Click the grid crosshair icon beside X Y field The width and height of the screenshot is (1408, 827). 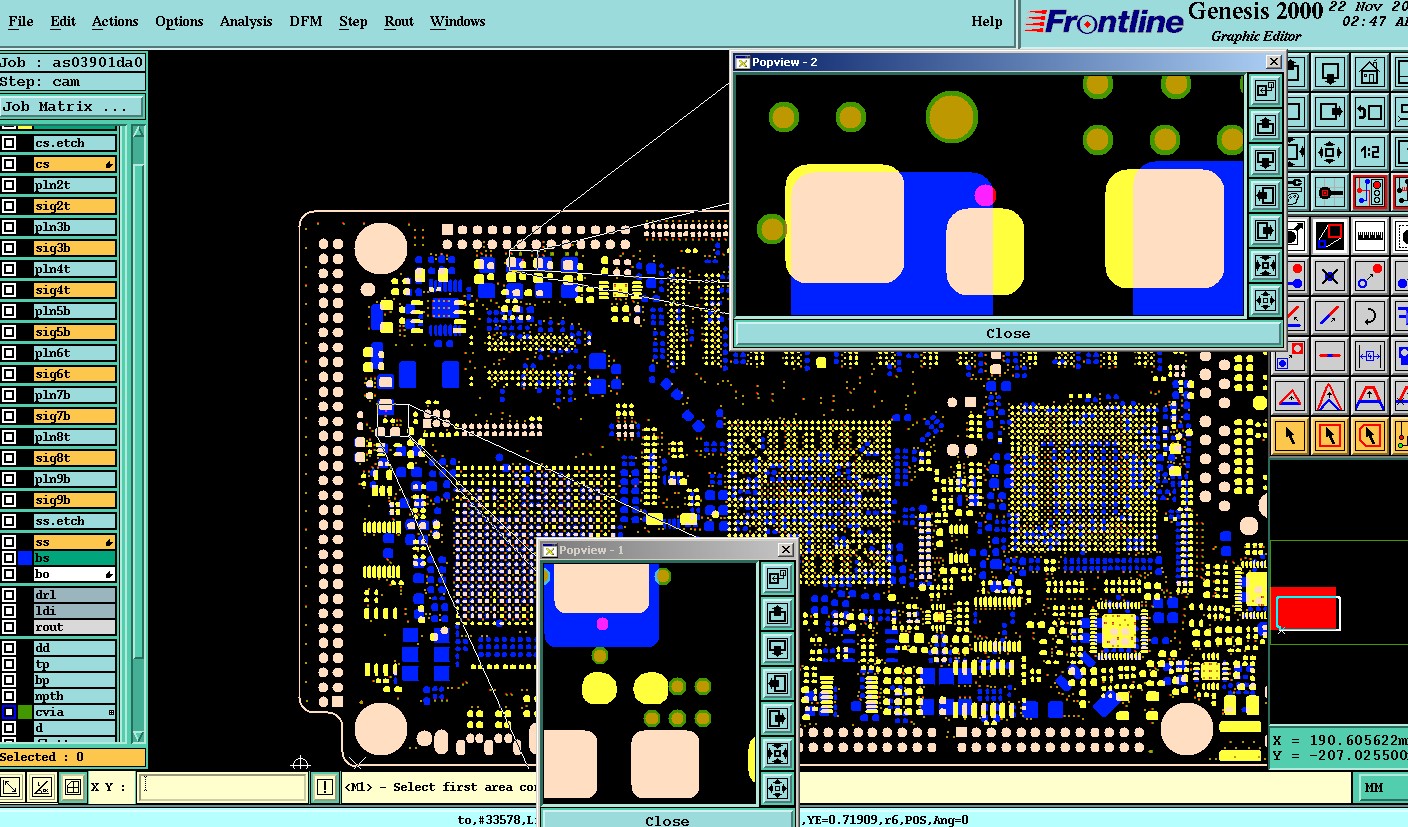pyautogui.click(x=72, y=787)
